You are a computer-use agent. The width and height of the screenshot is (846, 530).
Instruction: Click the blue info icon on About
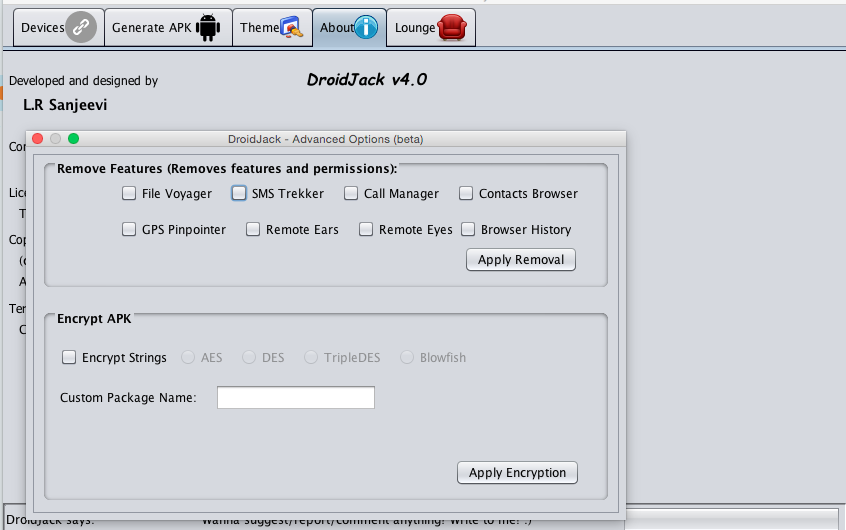(366, 27)
